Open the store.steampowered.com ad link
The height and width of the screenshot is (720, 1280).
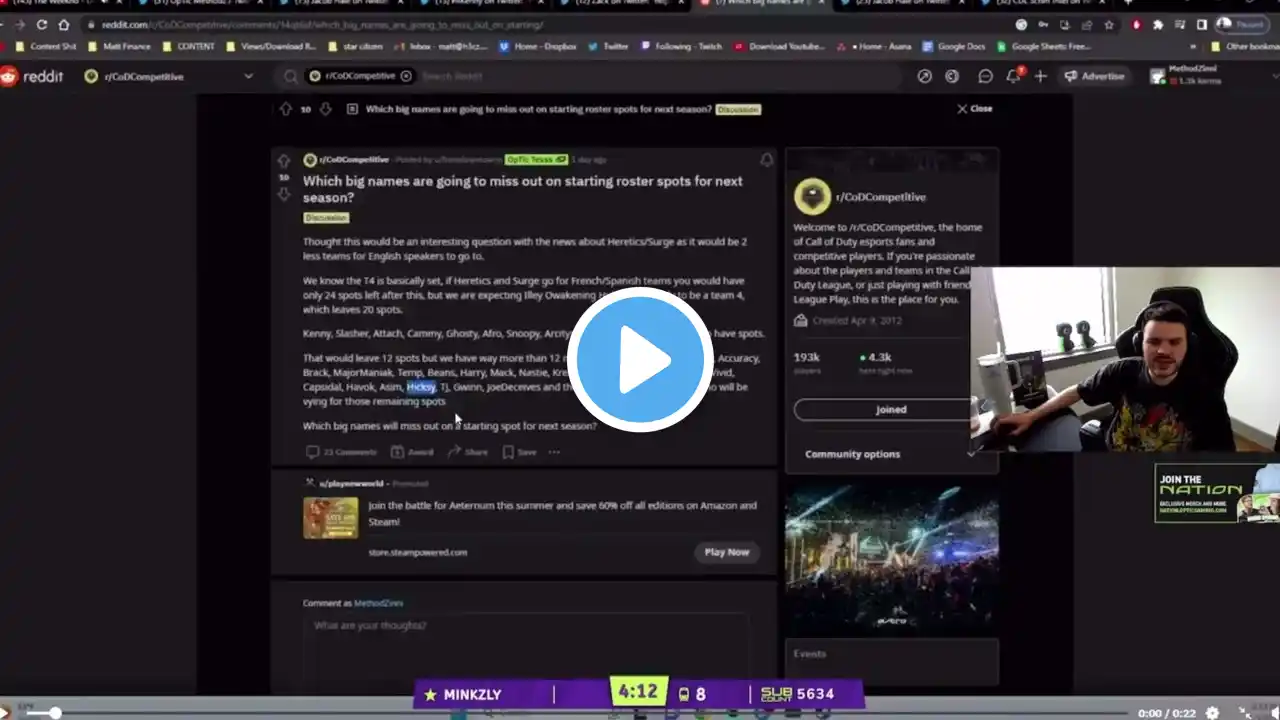click(x=417, y=552)
